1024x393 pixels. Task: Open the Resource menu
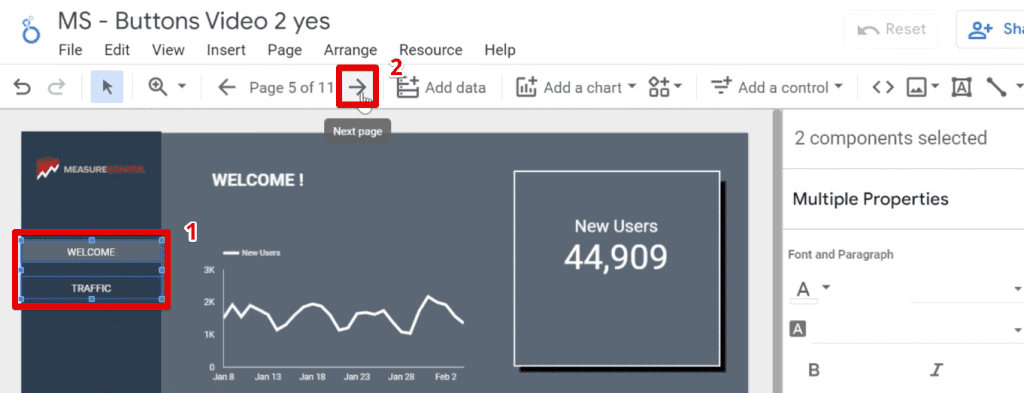click(x=431, y=50)
